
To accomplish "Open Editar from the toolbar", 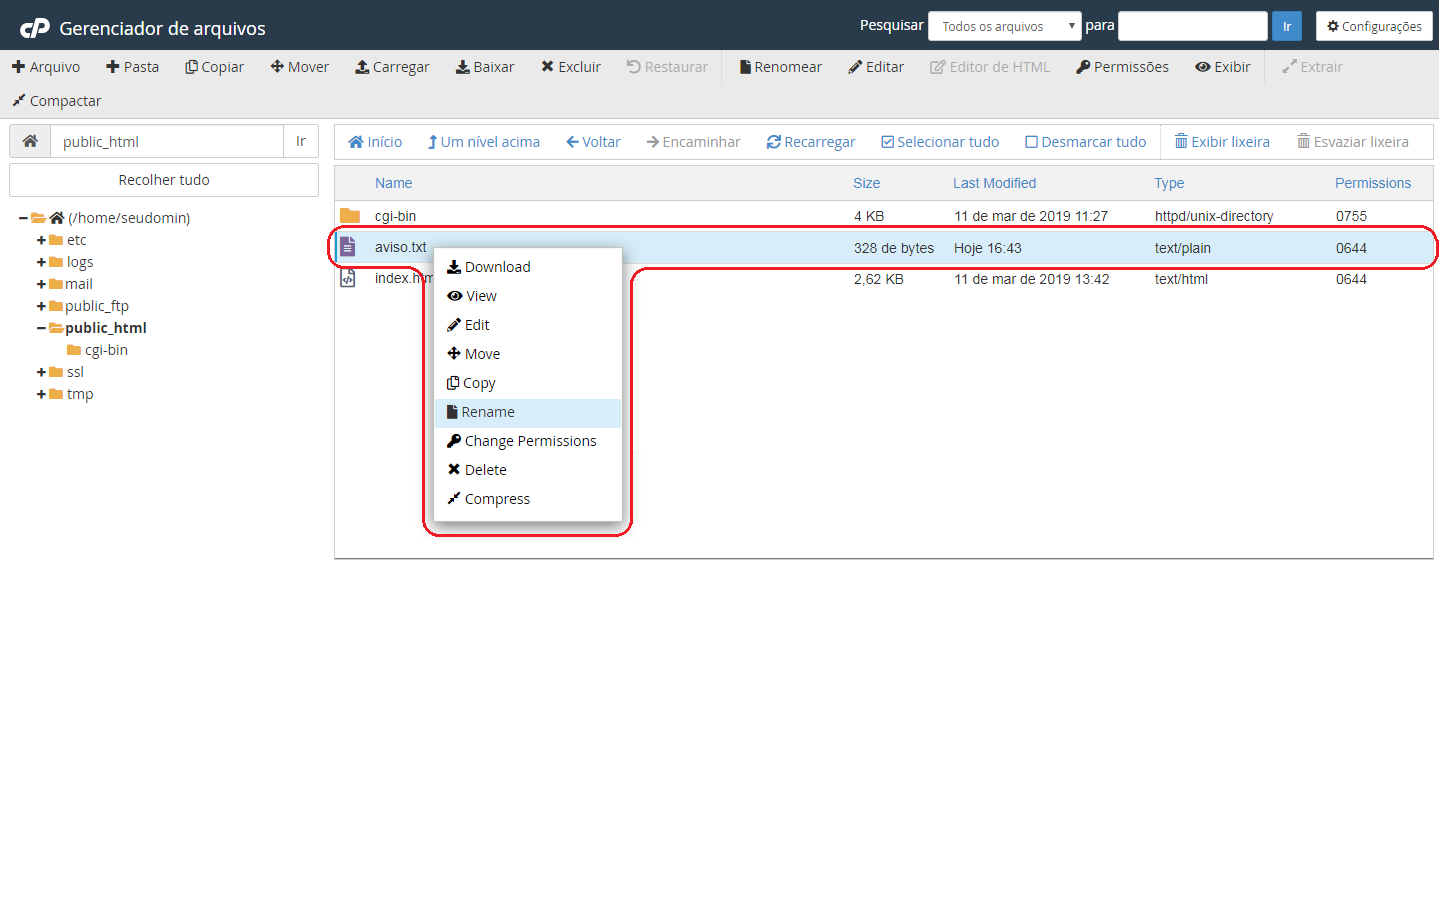I will click(x=876, y=67).
